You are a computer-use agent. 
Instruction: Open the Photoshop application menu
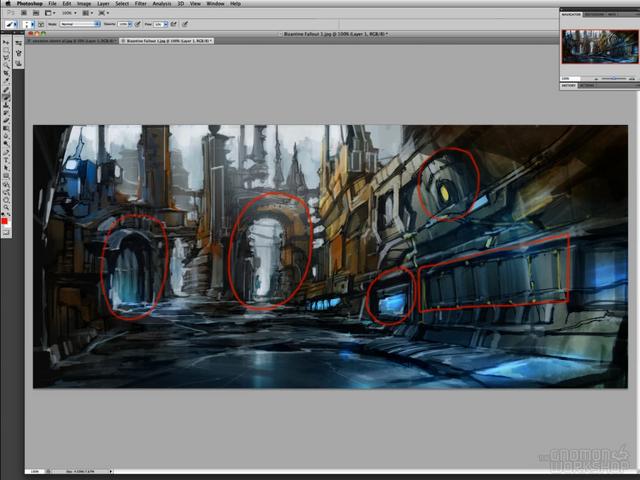pyautogui.click(x=29, y=4)
